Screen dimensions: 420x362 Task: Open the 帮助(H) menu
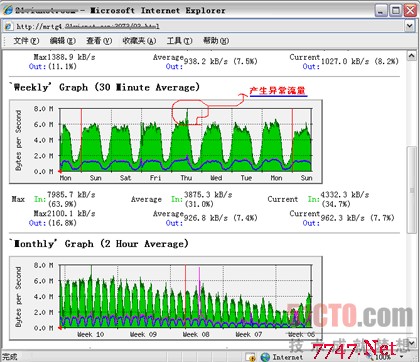point(216,41)
